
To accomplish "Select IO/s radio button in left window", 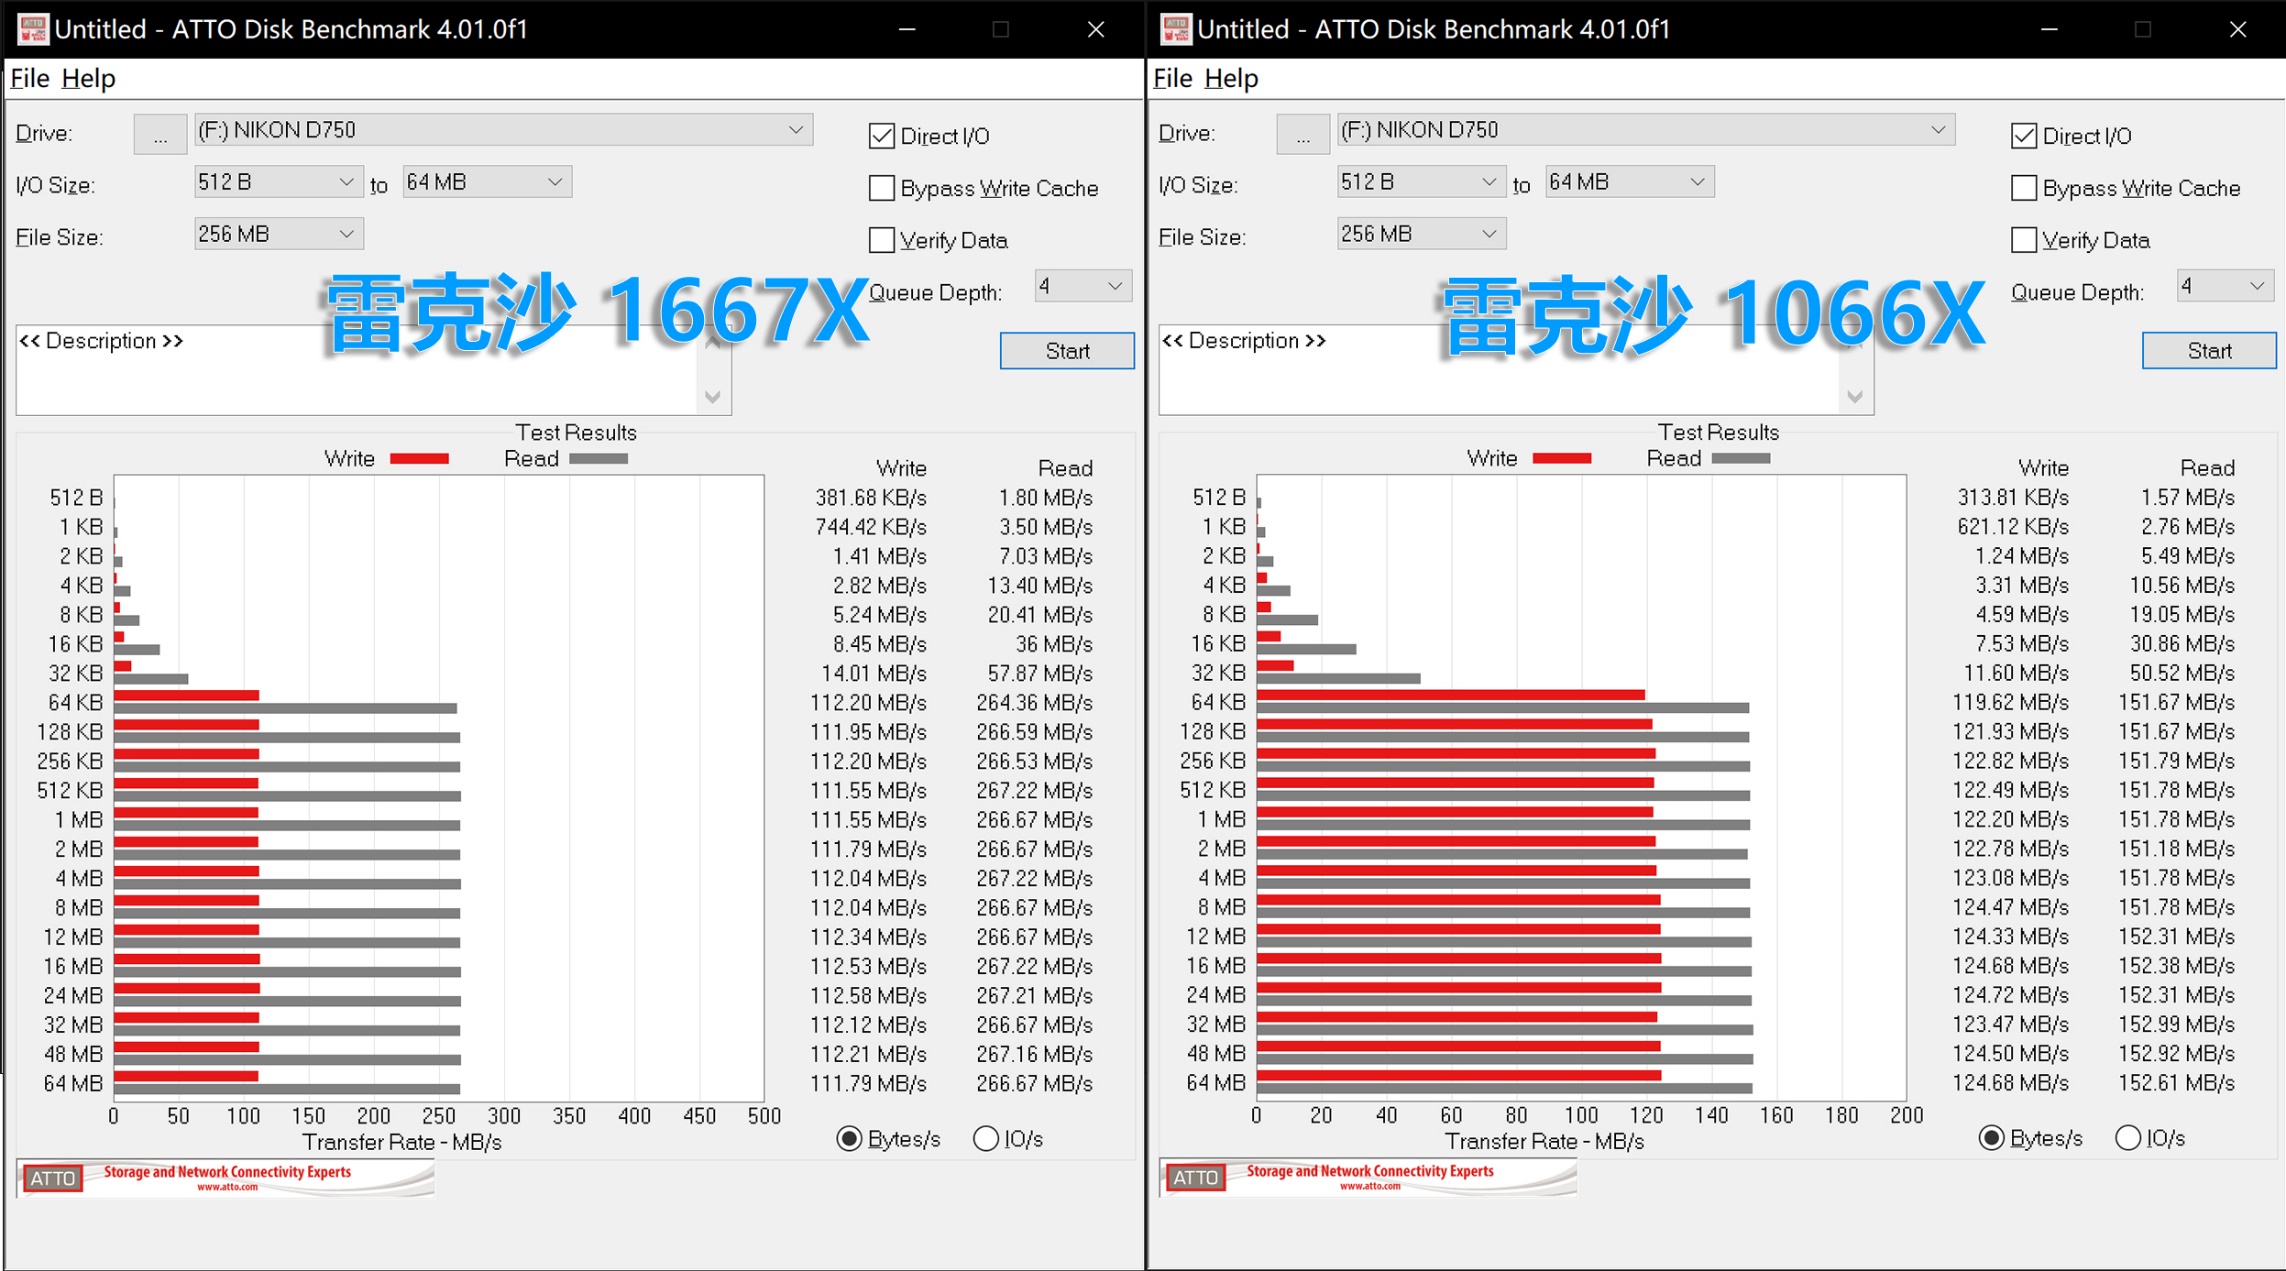I will coord(986,1138).
